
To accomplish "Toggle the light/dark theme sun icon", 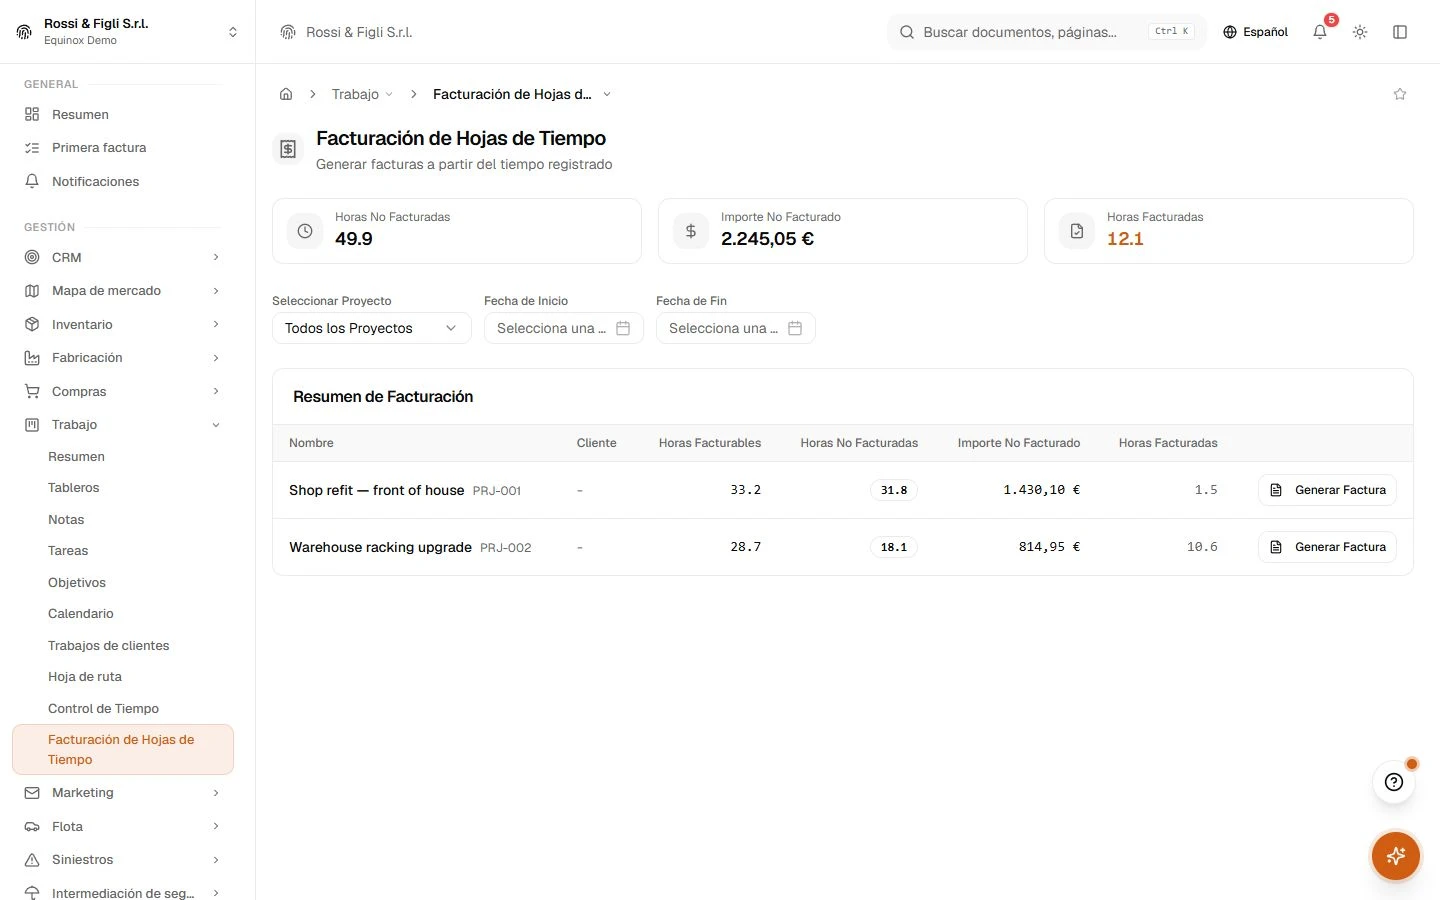I will [x=1360, y=32].
